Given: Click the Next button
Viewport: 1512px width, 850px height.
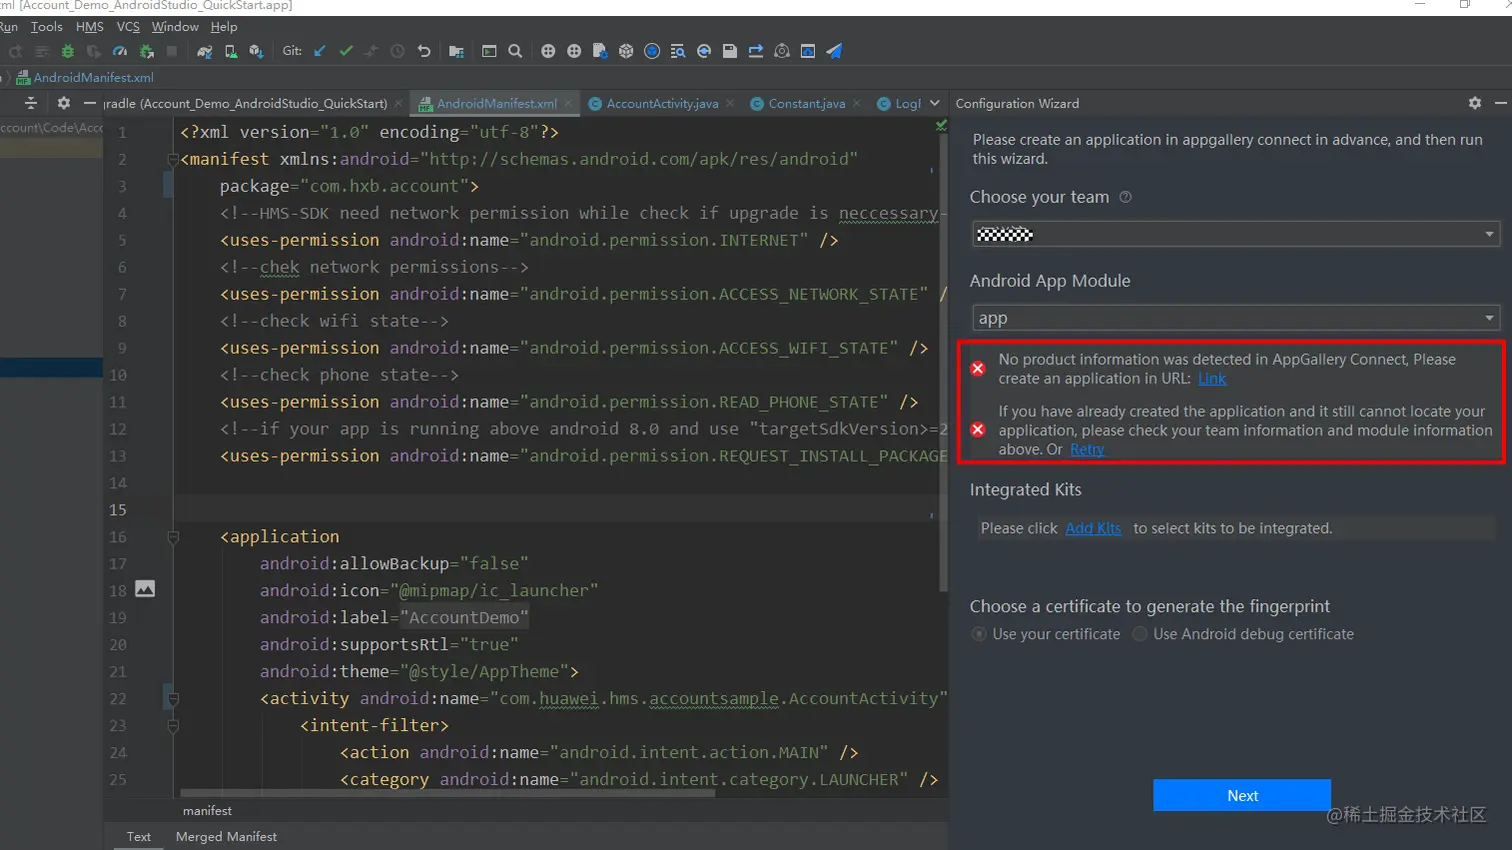Looking at the screenshot, I should pos(1242,795).
